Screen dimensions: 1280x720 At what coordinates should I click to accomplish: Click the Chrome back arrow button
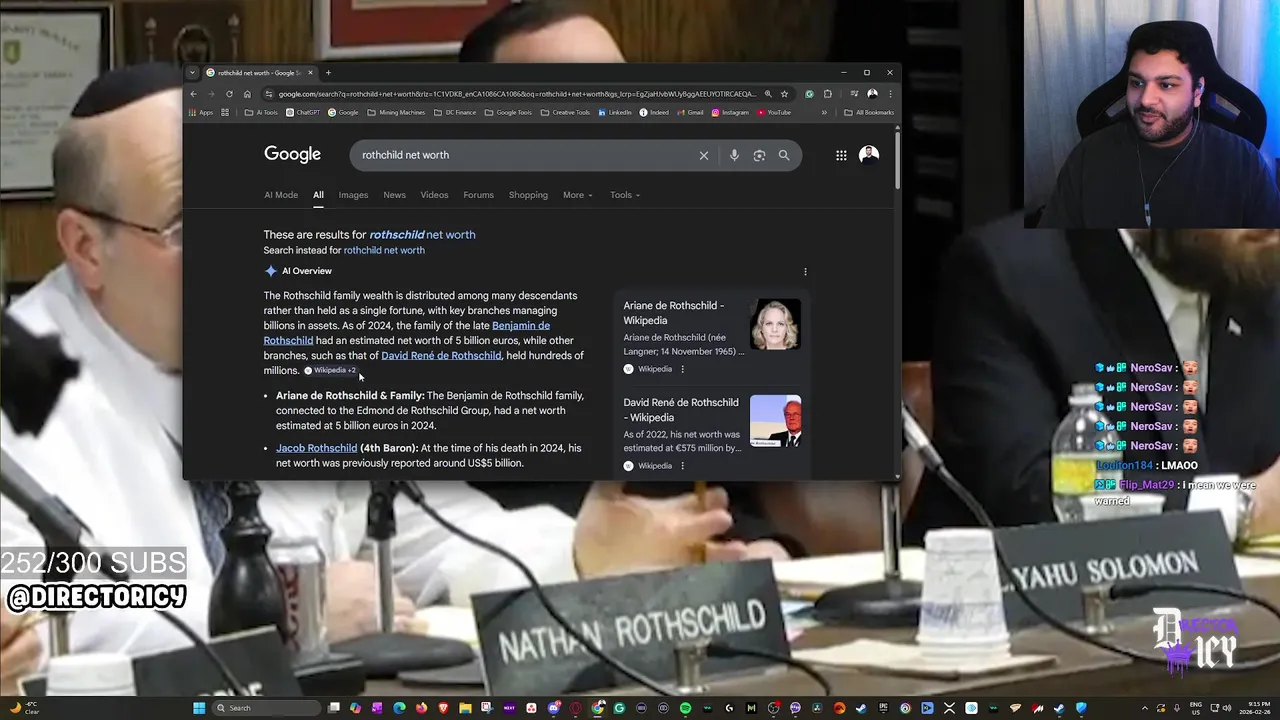pyautogui.click(x=194, y=94)
